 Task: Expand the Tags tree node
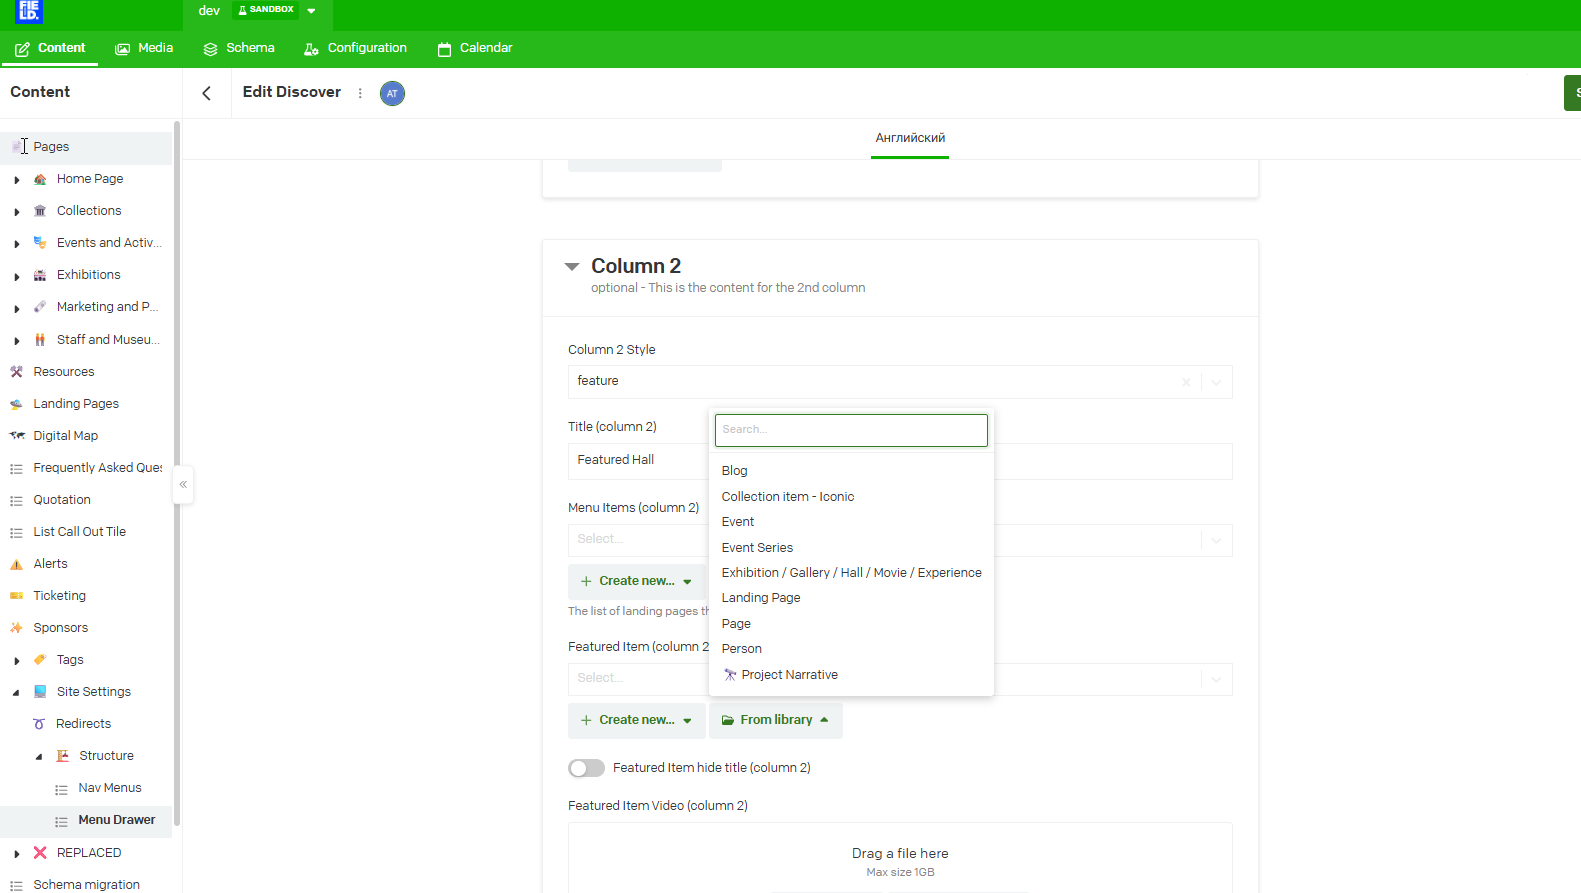pos(16,661)
